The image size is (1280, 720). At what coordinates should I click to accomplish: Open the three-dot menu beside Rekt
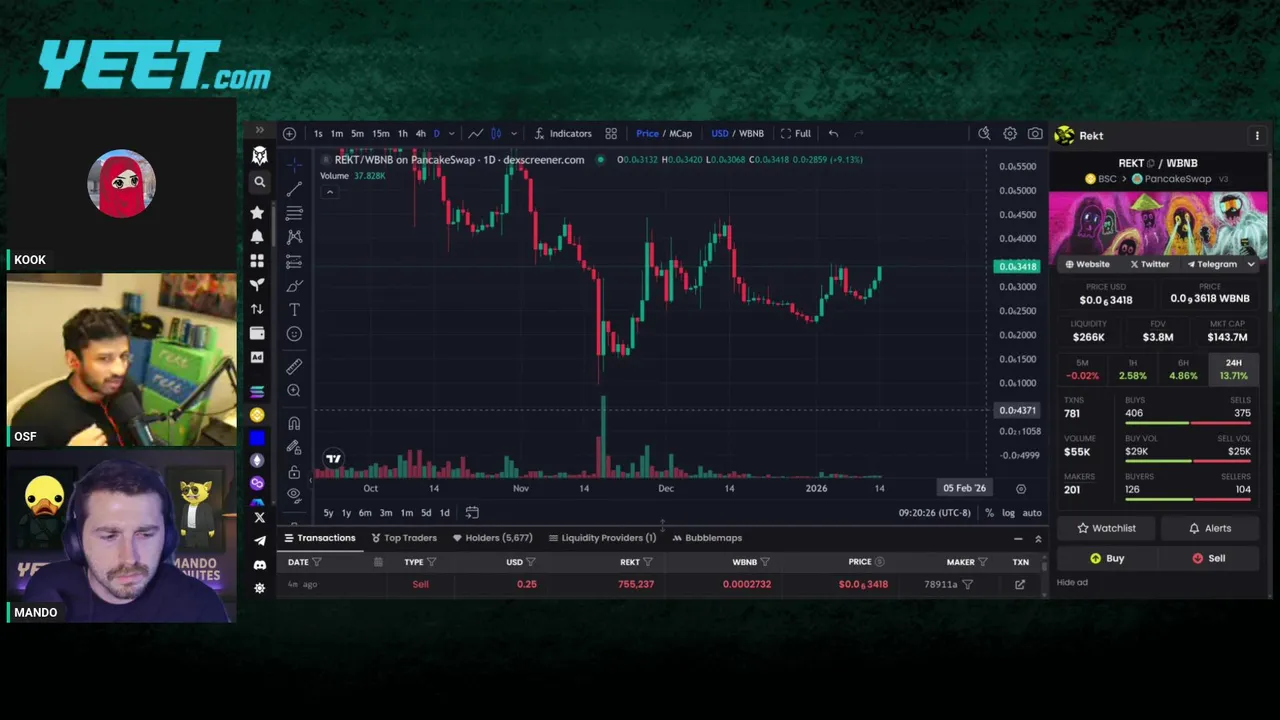tap(1257, 135)
